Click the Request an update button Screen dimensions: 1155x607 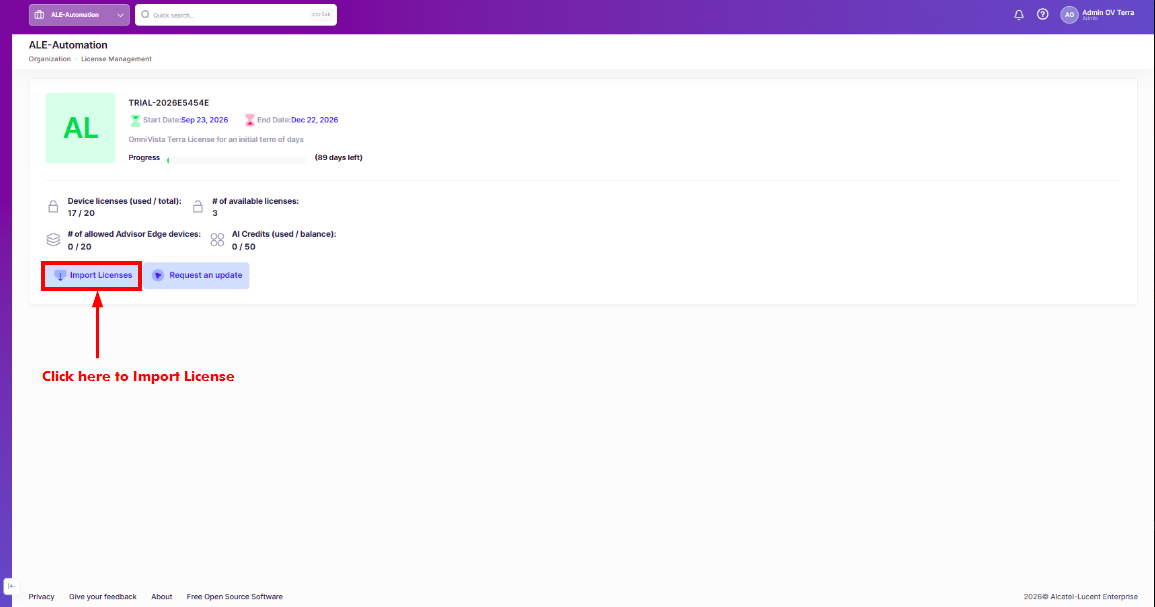tap(197, 276)
